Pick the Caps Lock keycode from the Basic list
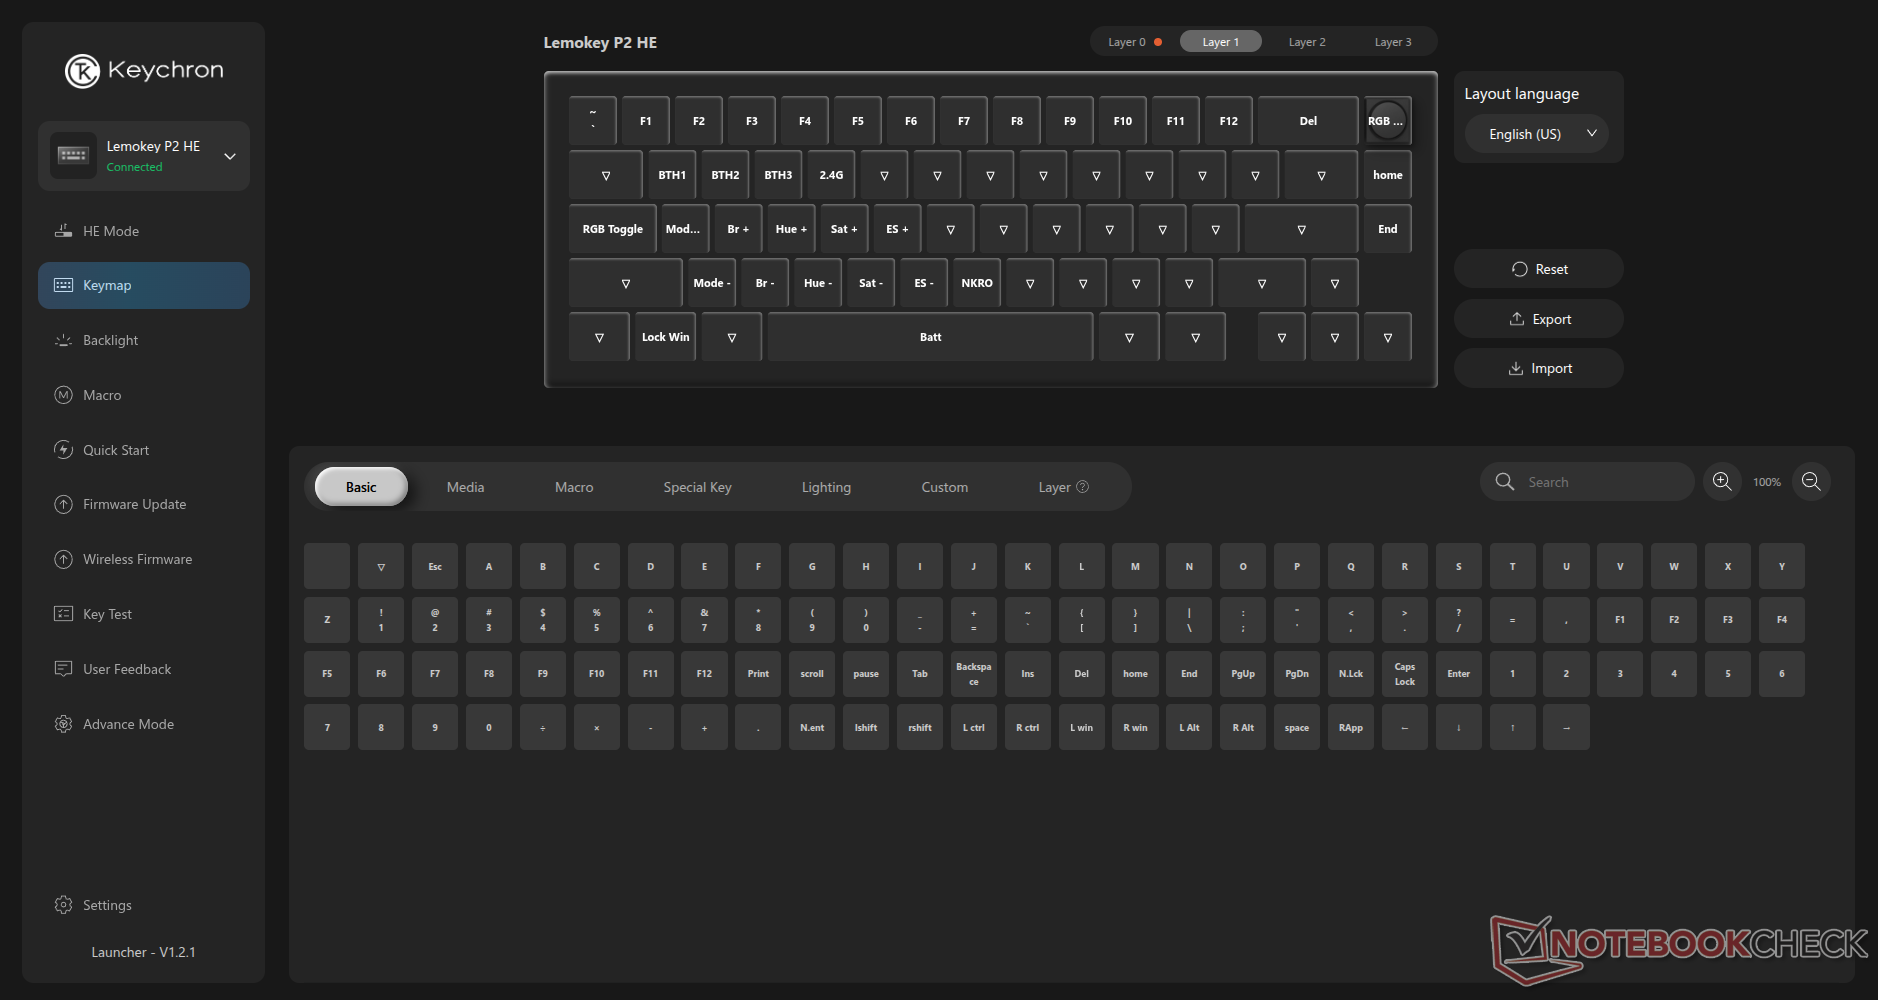Image resolution: width=1878 pixels, height=1000 pixels. [1404, 674]
